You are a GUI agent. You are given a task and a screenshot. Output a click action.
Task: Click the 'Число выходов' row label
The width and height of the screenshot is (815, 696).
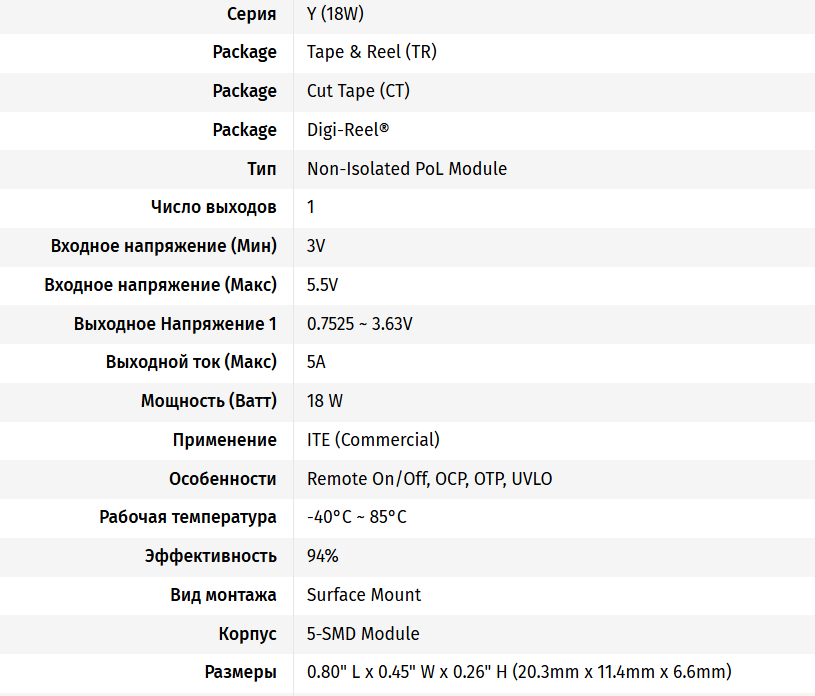214,207
